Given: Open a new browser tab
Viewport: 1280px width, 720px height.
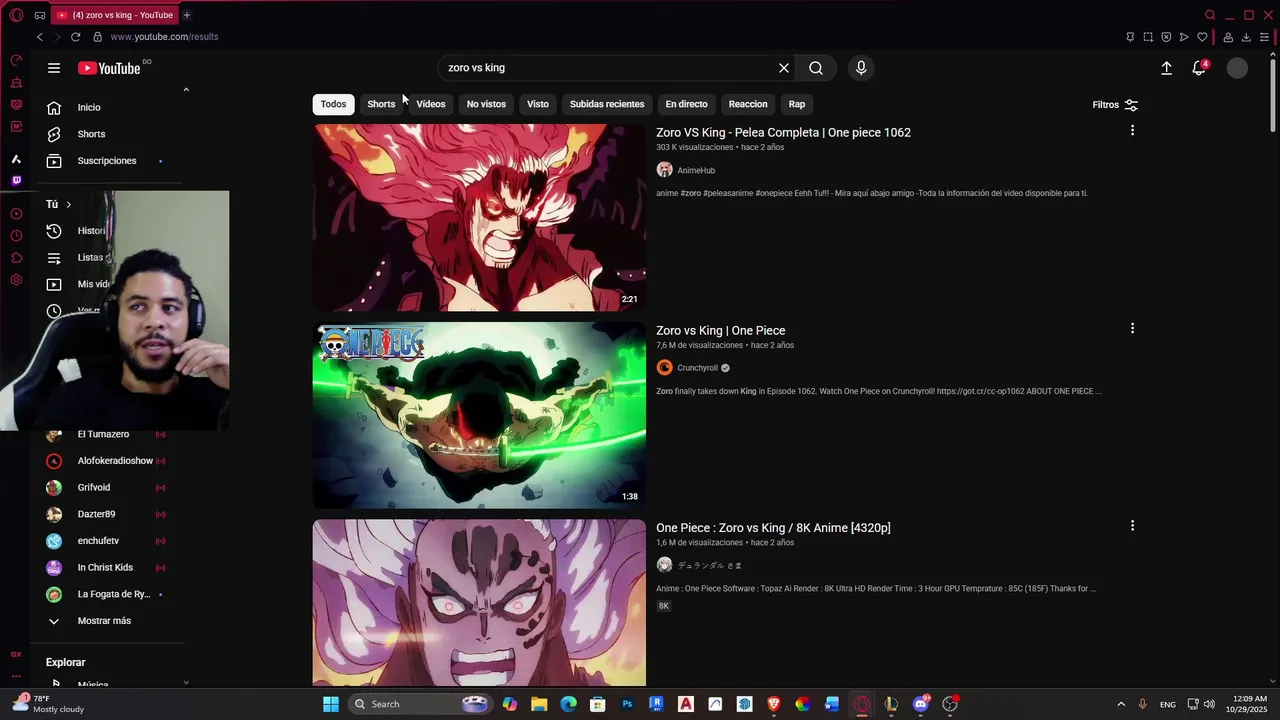Looking at the screenshot, I should (187, 15).
